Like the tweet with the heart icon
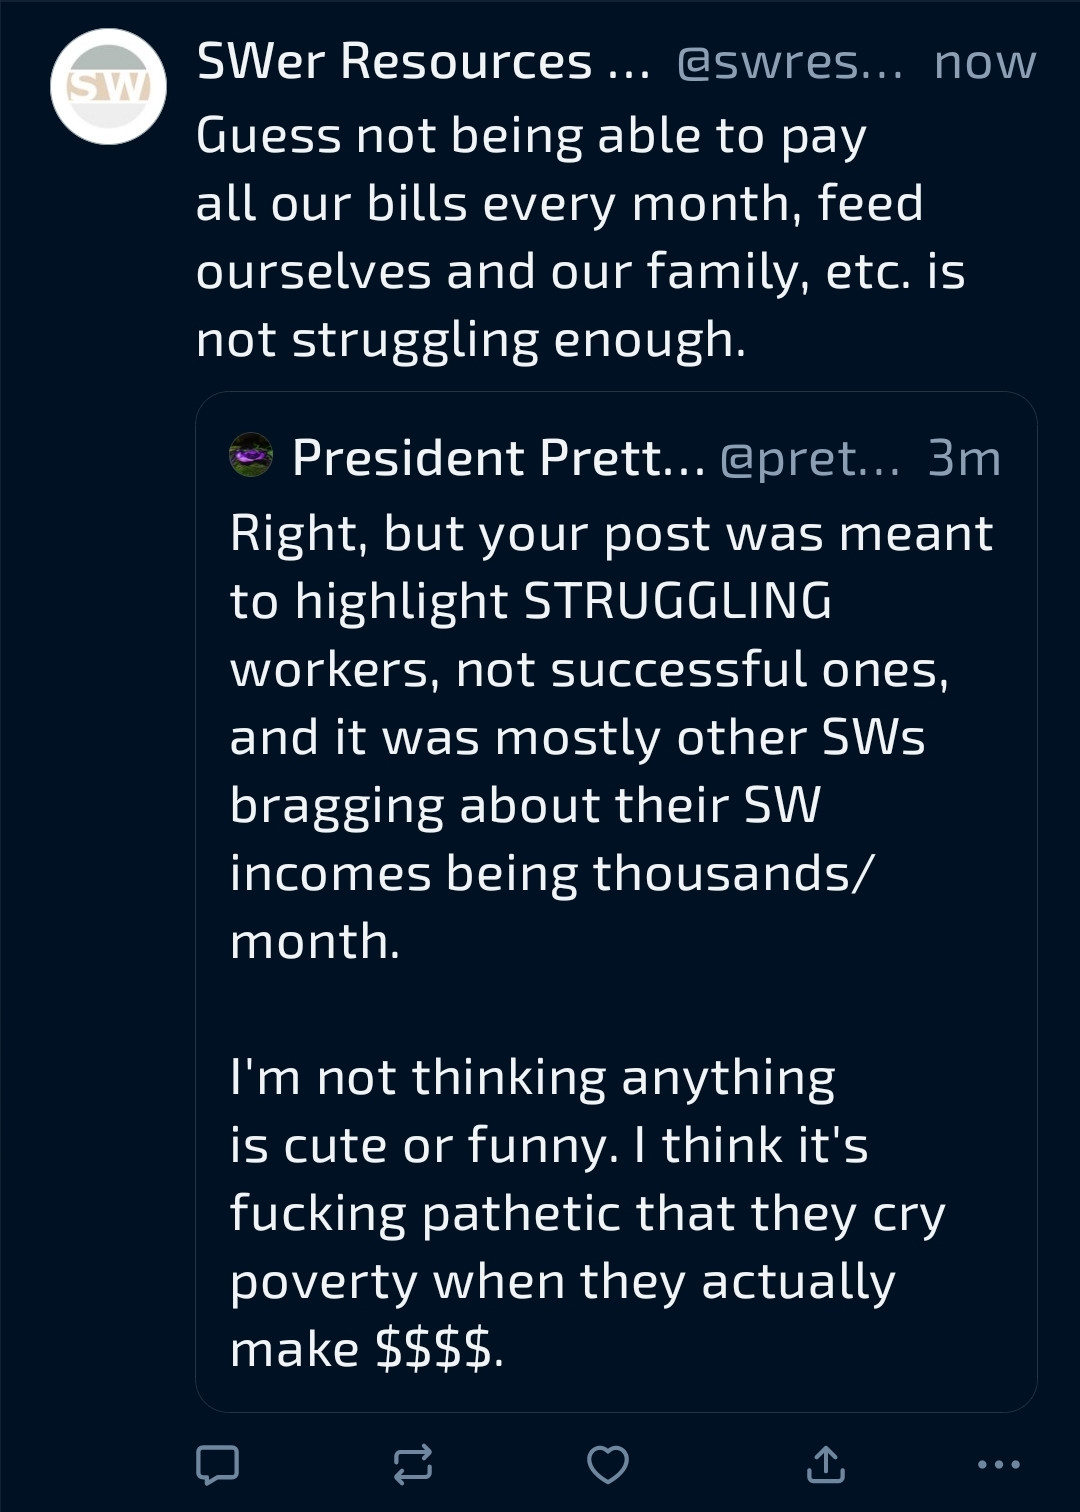1080x1512 pixels. tap(607, 1464)
